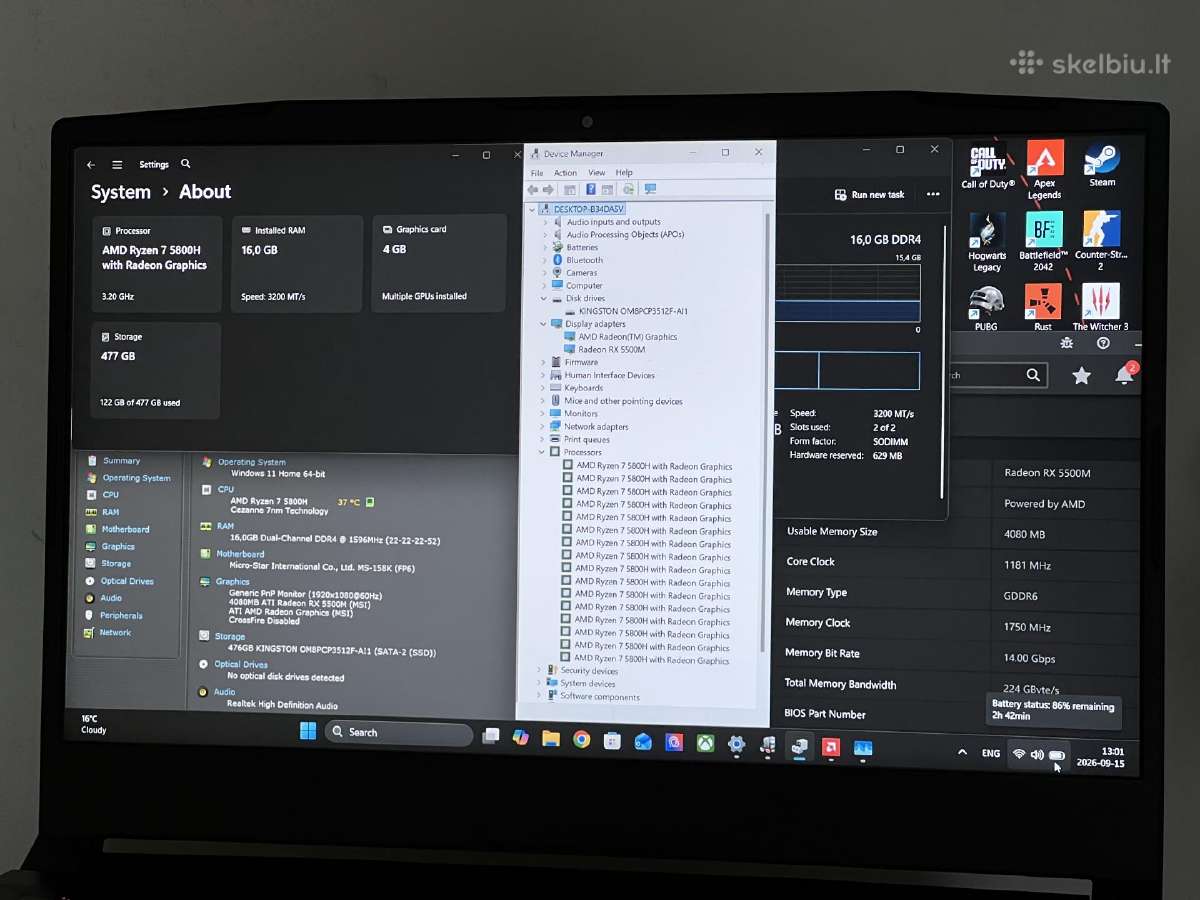Open Counter-Strike 2 desktop shortcut
The height and width of the screenshot is (900, 1200).
[x=1101, y=241]
